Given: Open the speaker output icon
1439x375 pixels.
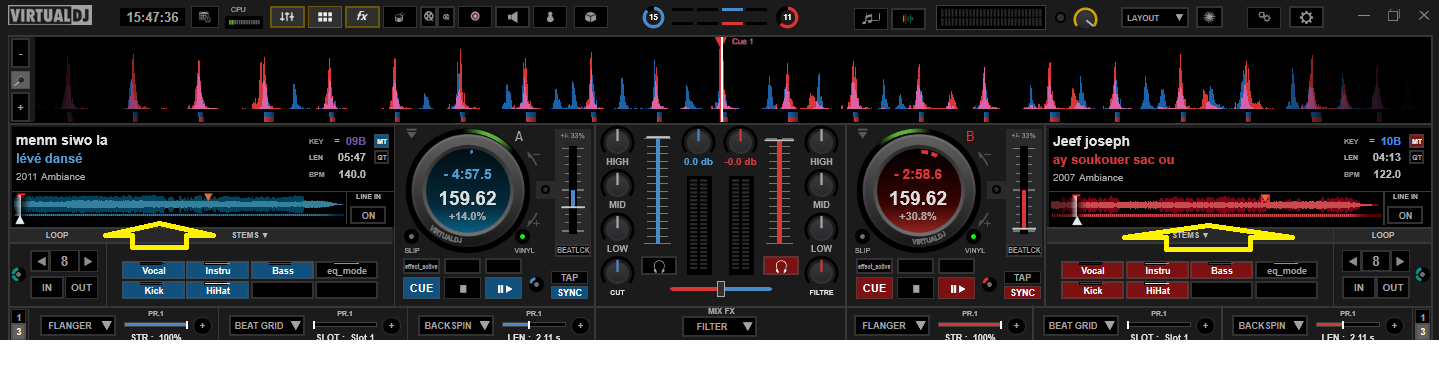Looking at the screenshot, I should tap(512, 17).
